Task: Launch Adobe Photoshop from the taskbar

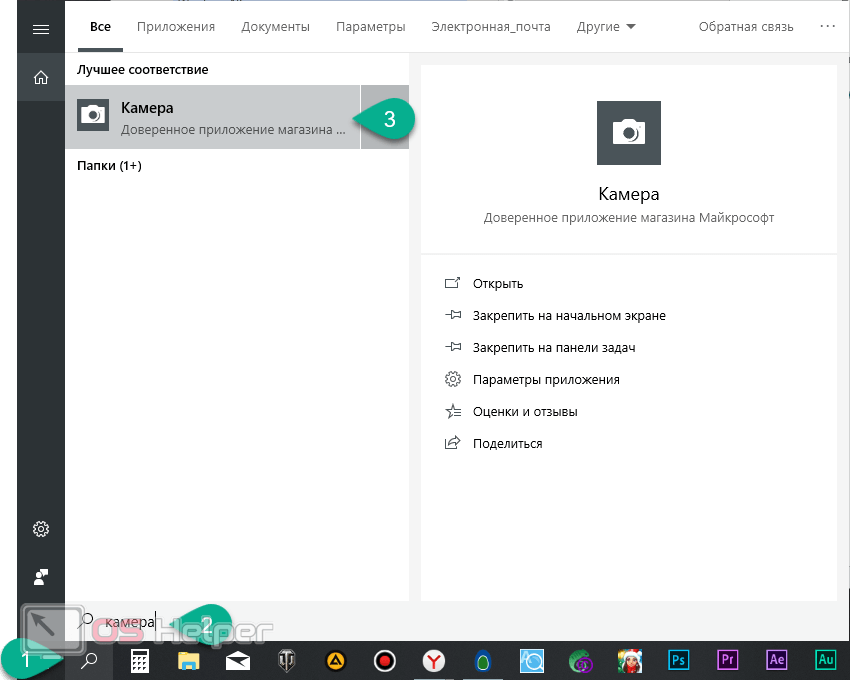Action: point(679,660)
